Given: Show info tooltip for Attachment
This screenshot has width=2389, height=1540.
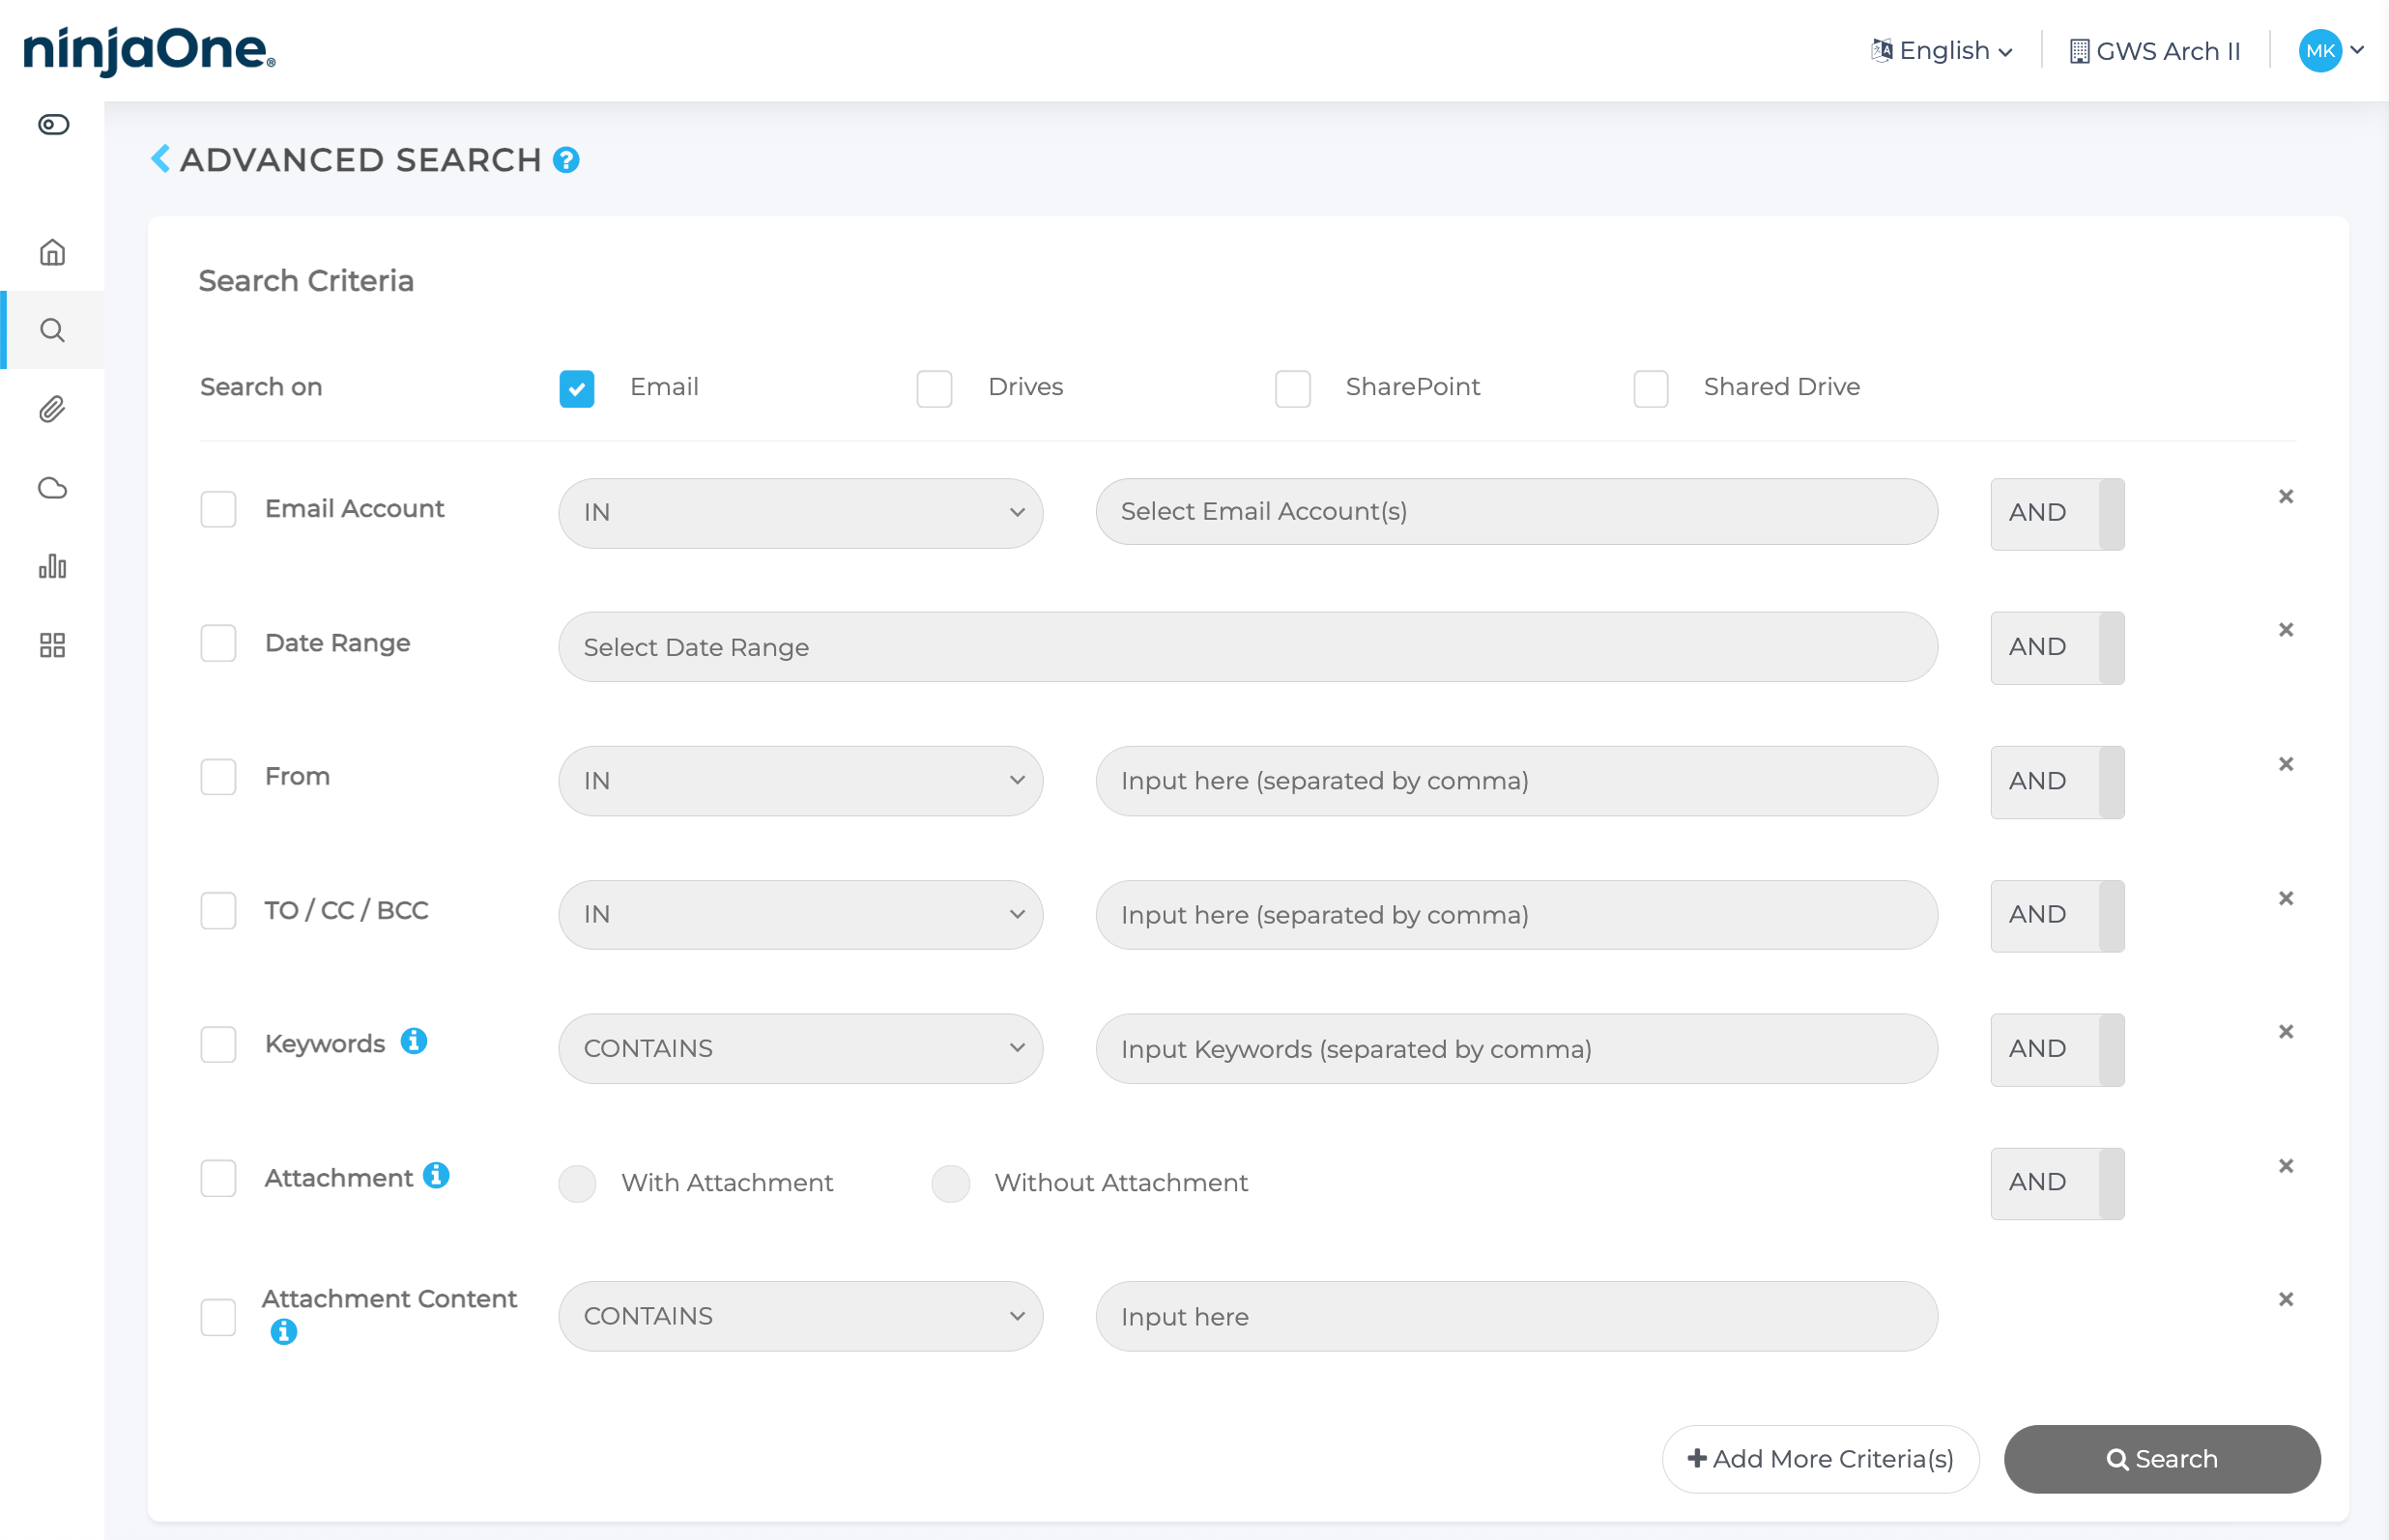Looking at the screenshot, I should (x=436, y=1175).
